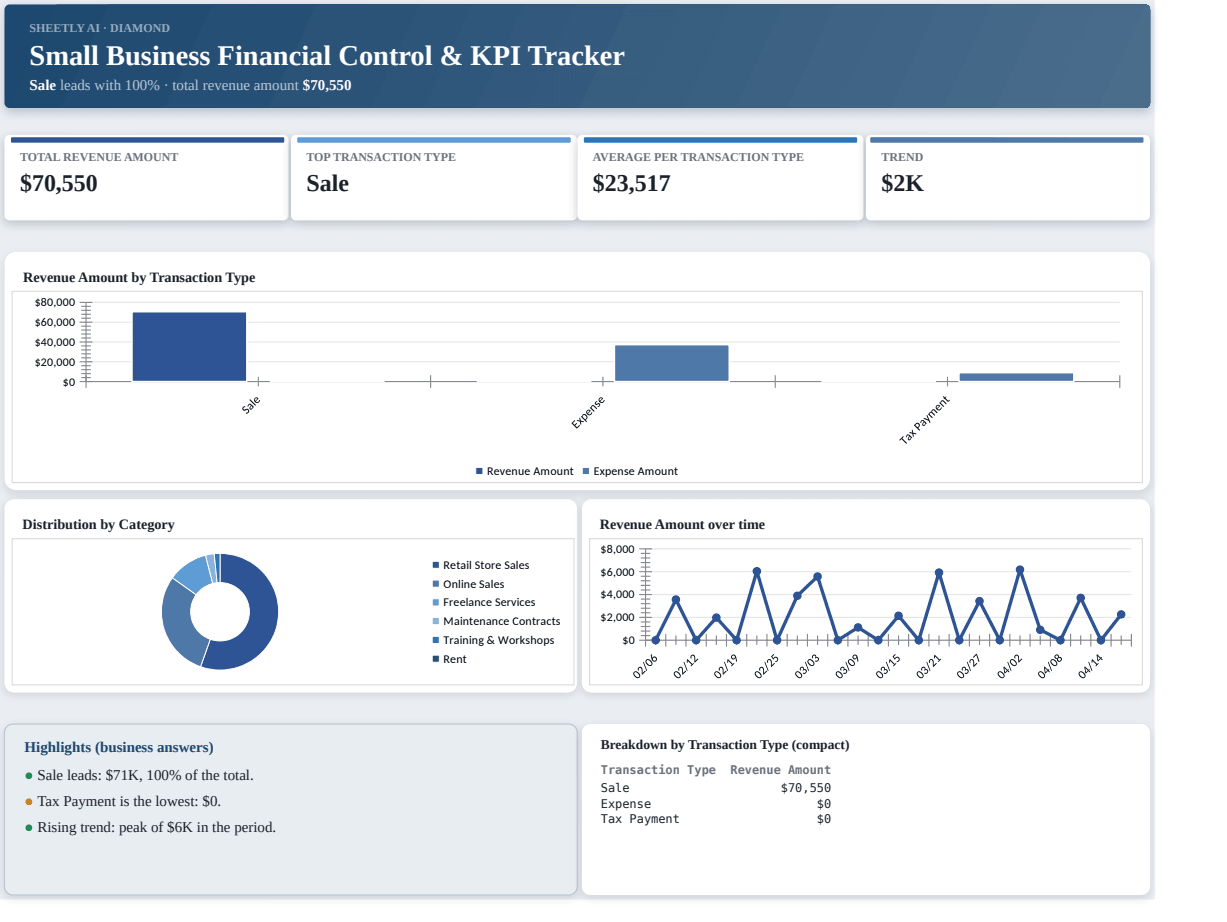
Task: Click the $60,000 axis label on bar chart
Action: coord(55,322)
